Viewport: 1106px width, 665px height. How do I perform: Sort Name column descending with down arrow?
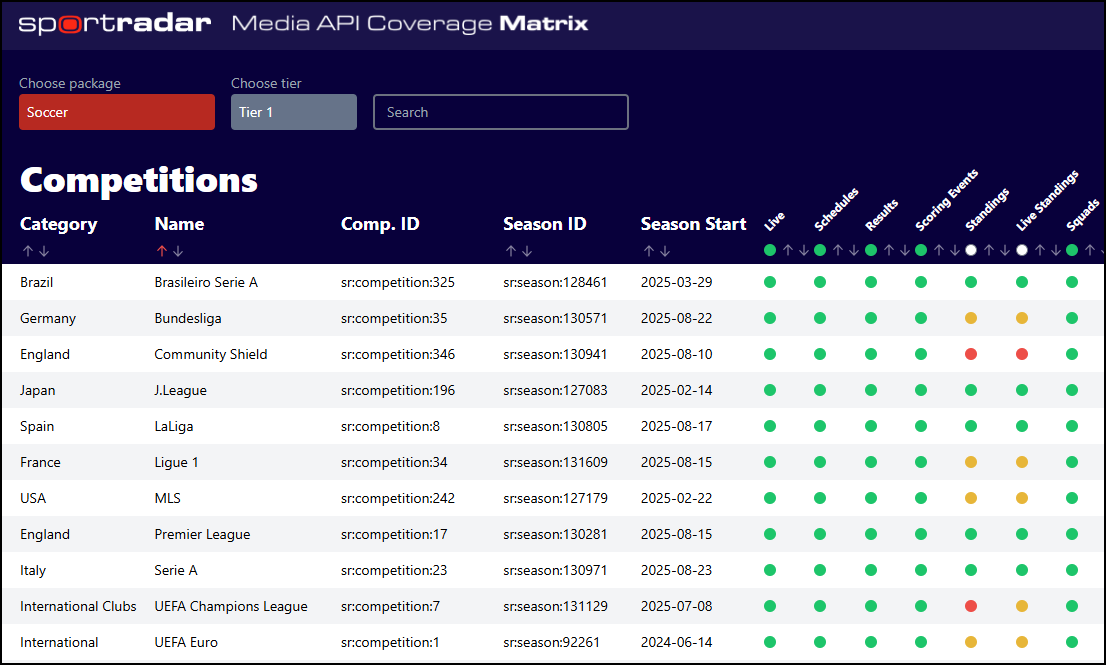tap(178, 251)
